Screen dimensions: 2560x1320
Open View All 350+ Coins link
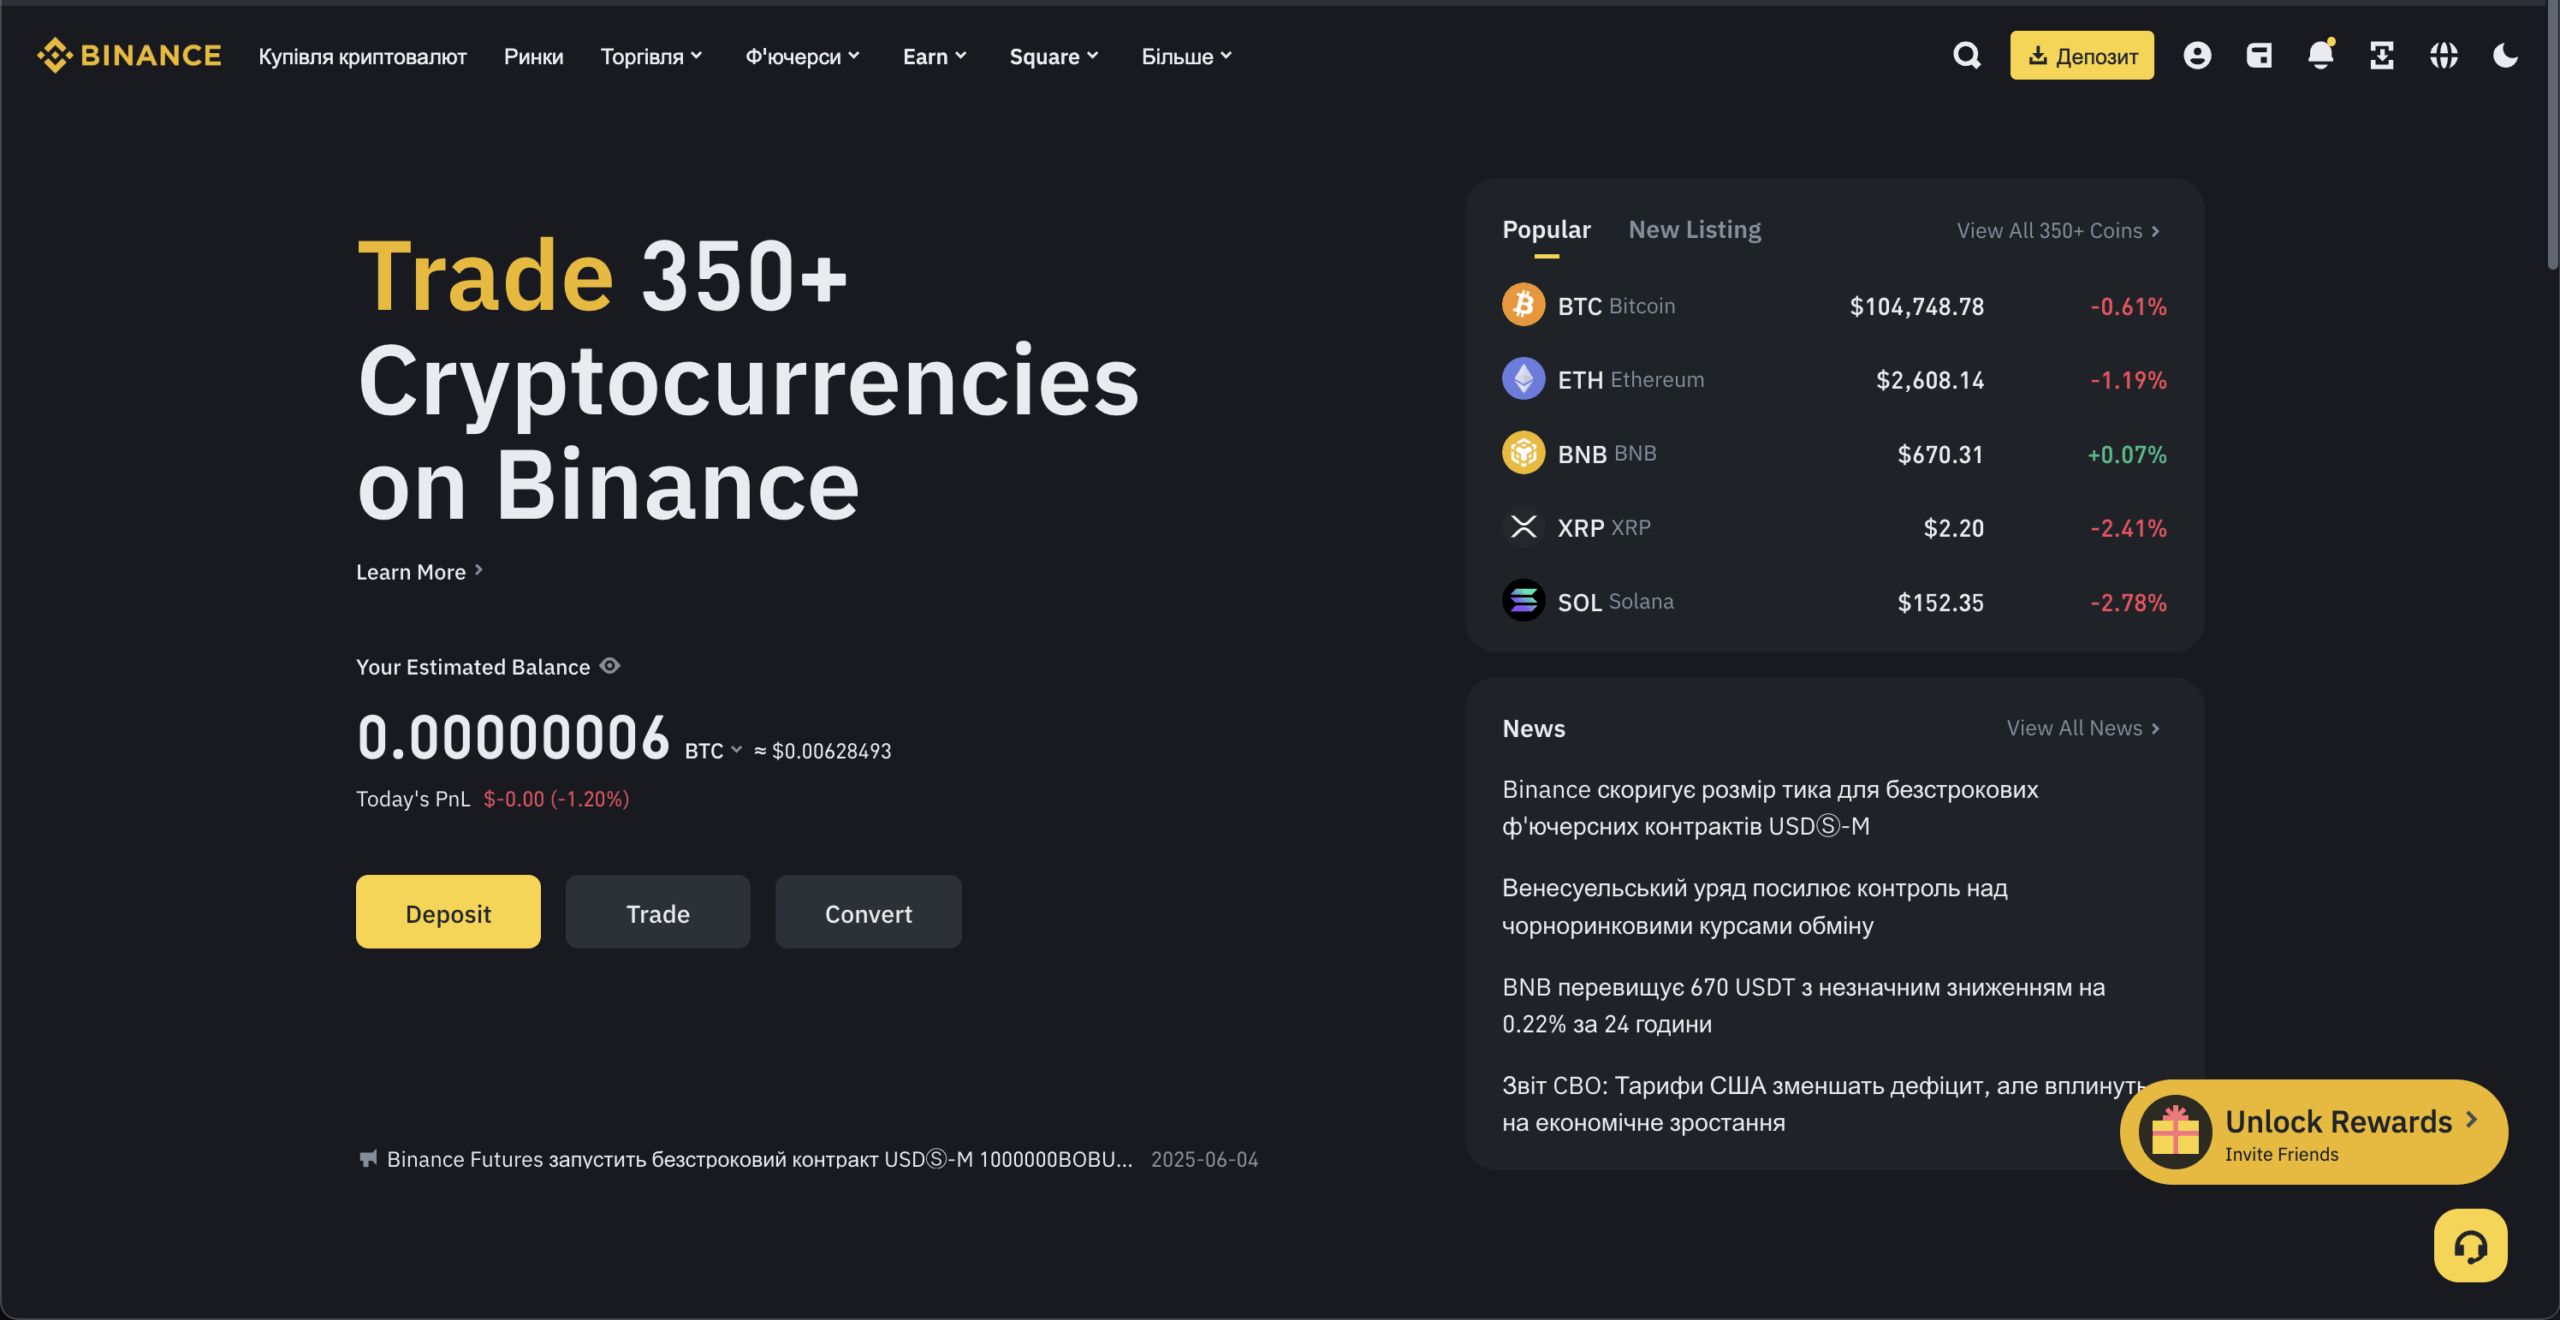(2058, 231)
